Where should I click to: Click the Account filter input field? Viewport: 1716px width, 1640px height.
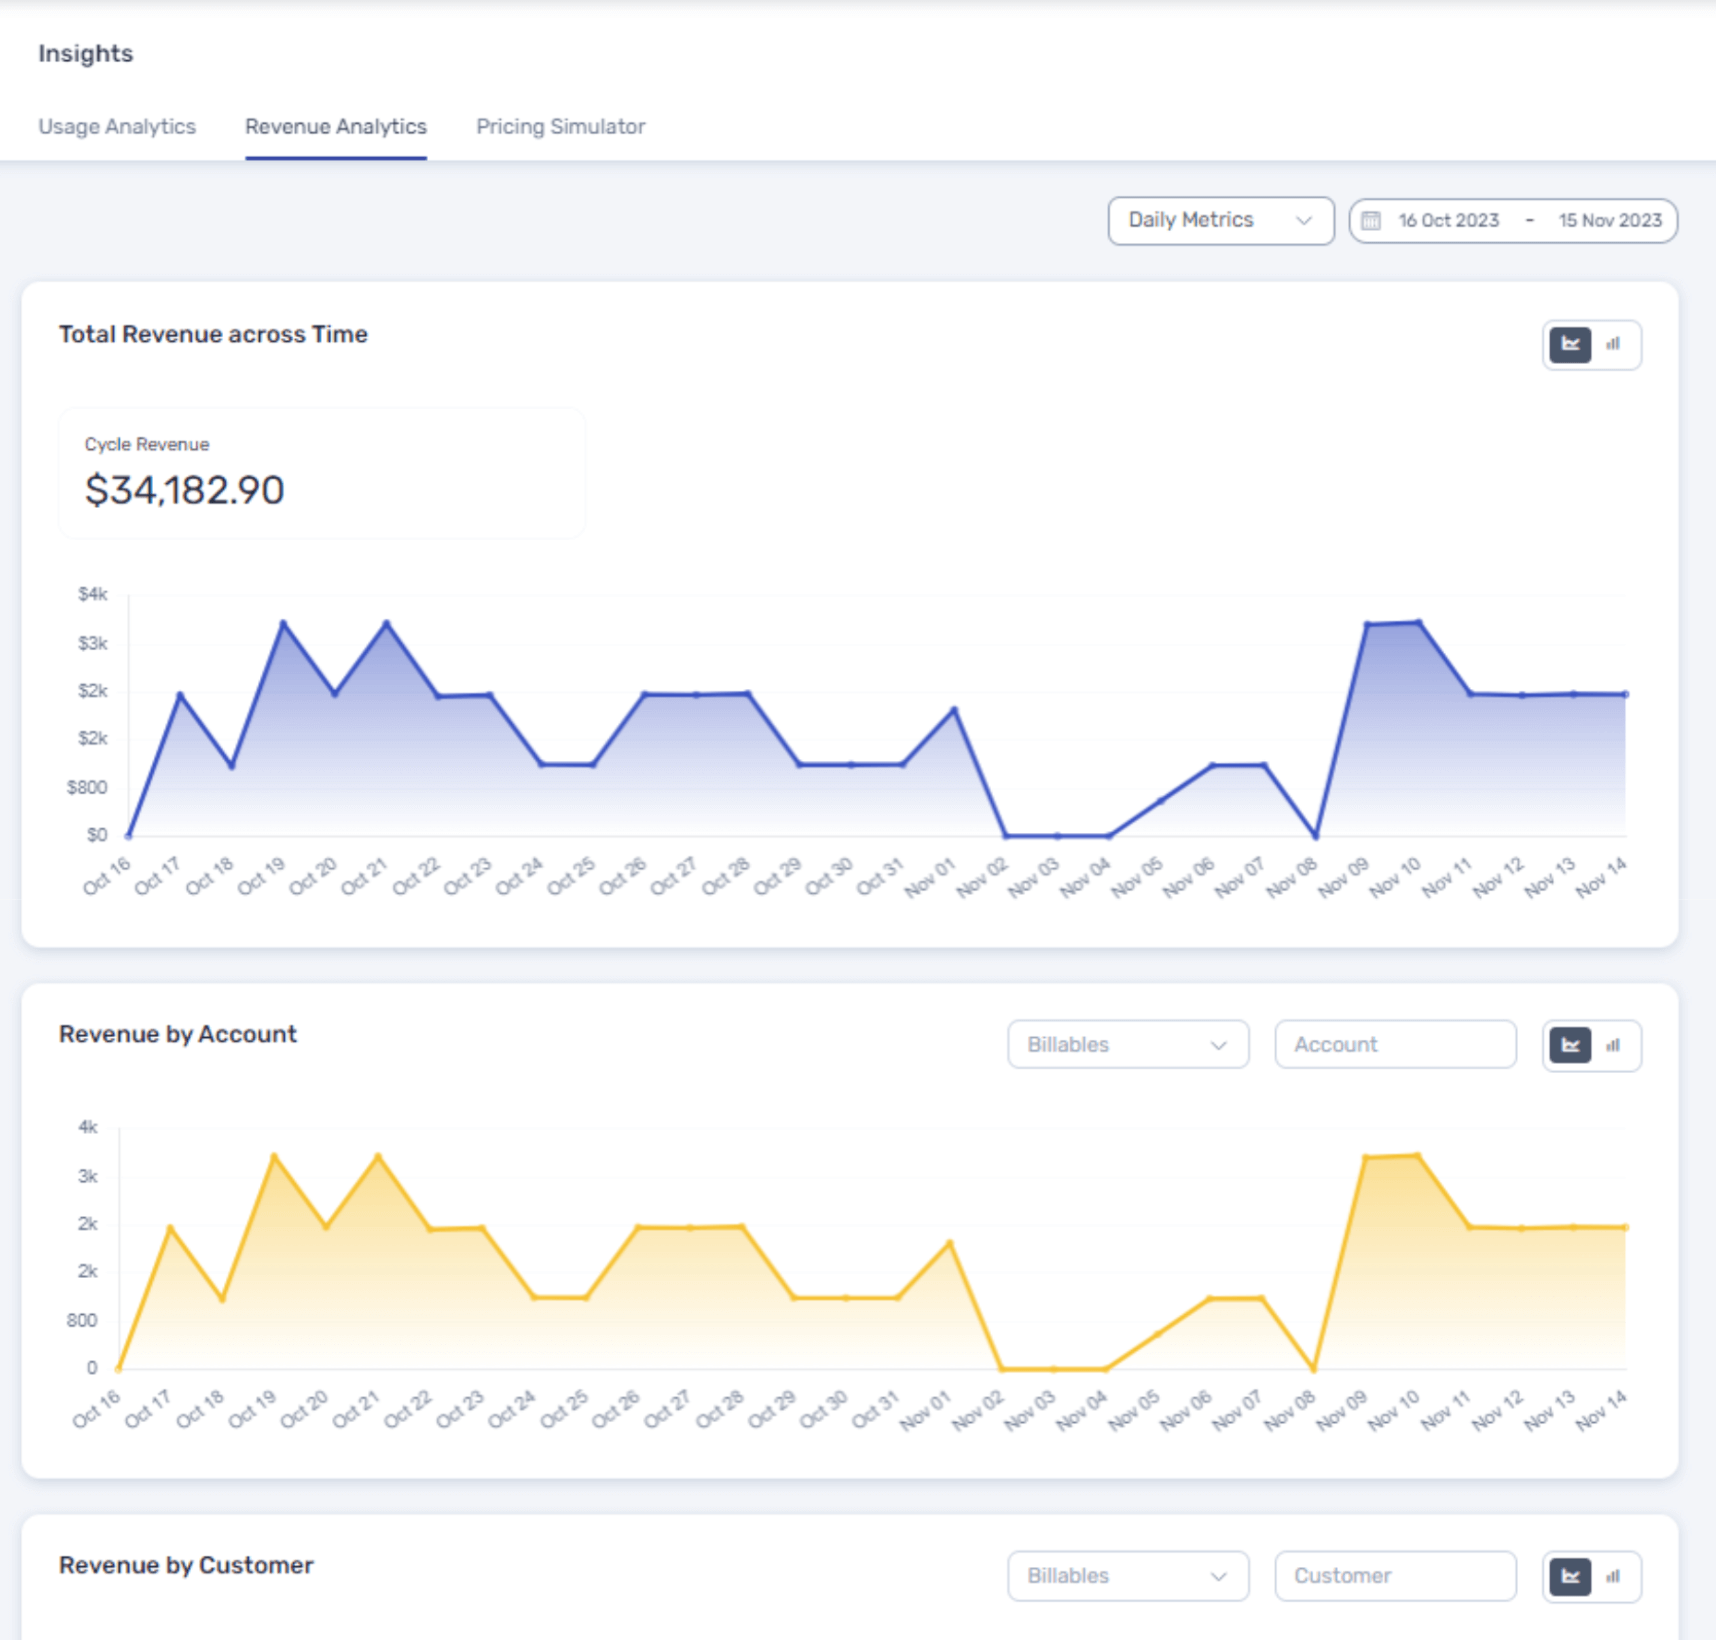tap(1395, 1044)
